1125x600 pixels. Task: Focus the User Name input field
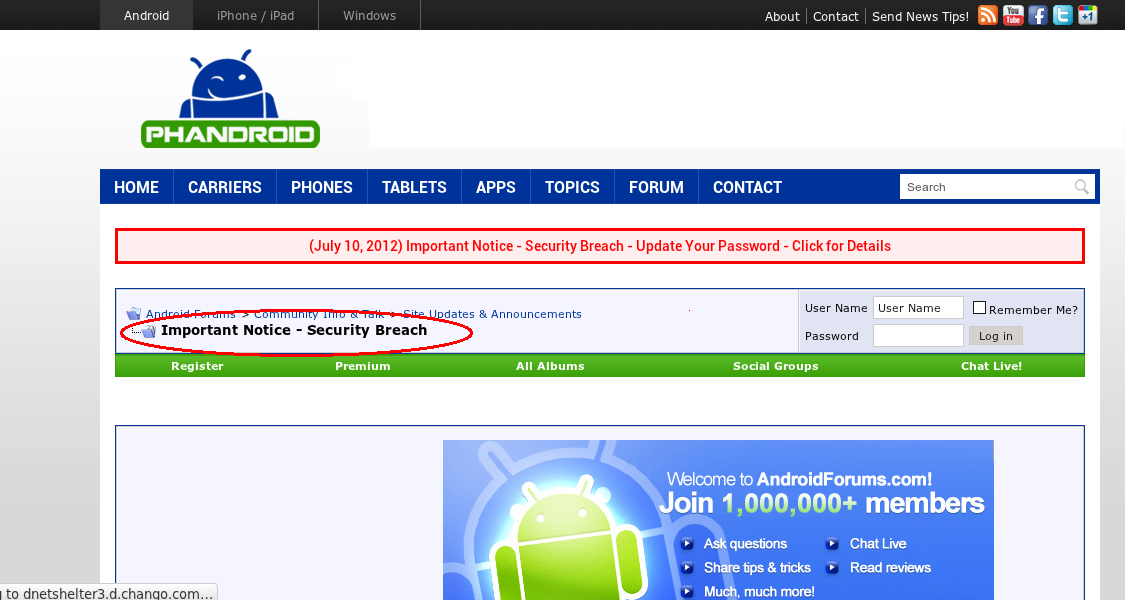[x=918, y=308]
